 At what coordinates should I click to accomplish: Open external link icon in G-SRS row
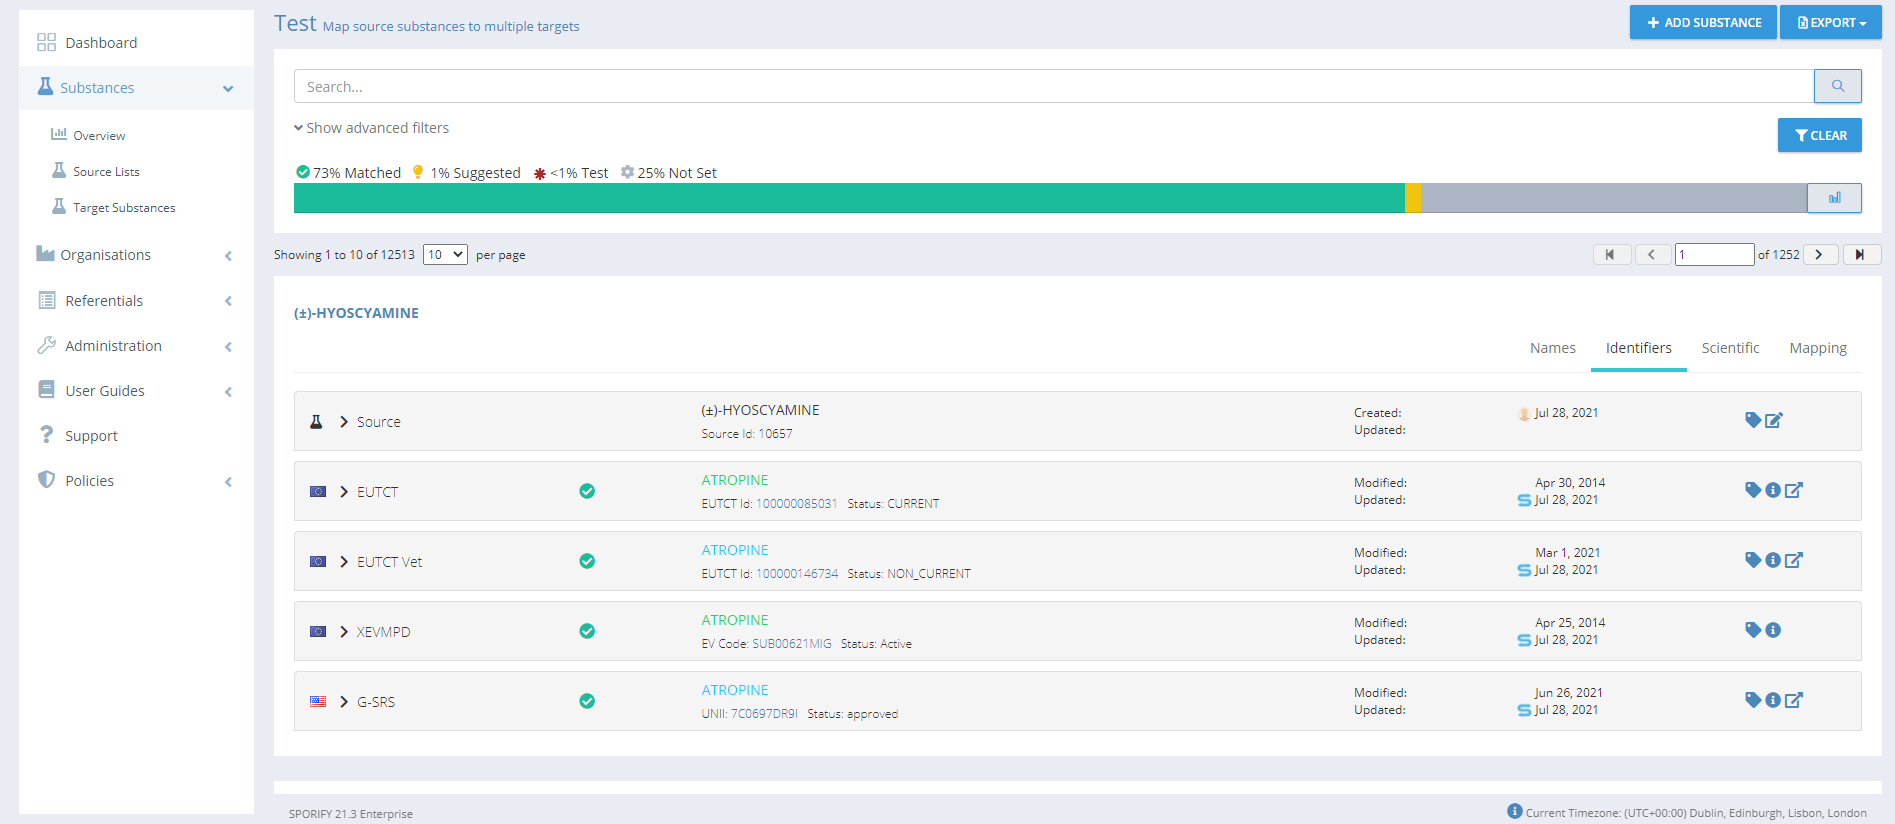pyautogui.click(x=1794, y=700)
